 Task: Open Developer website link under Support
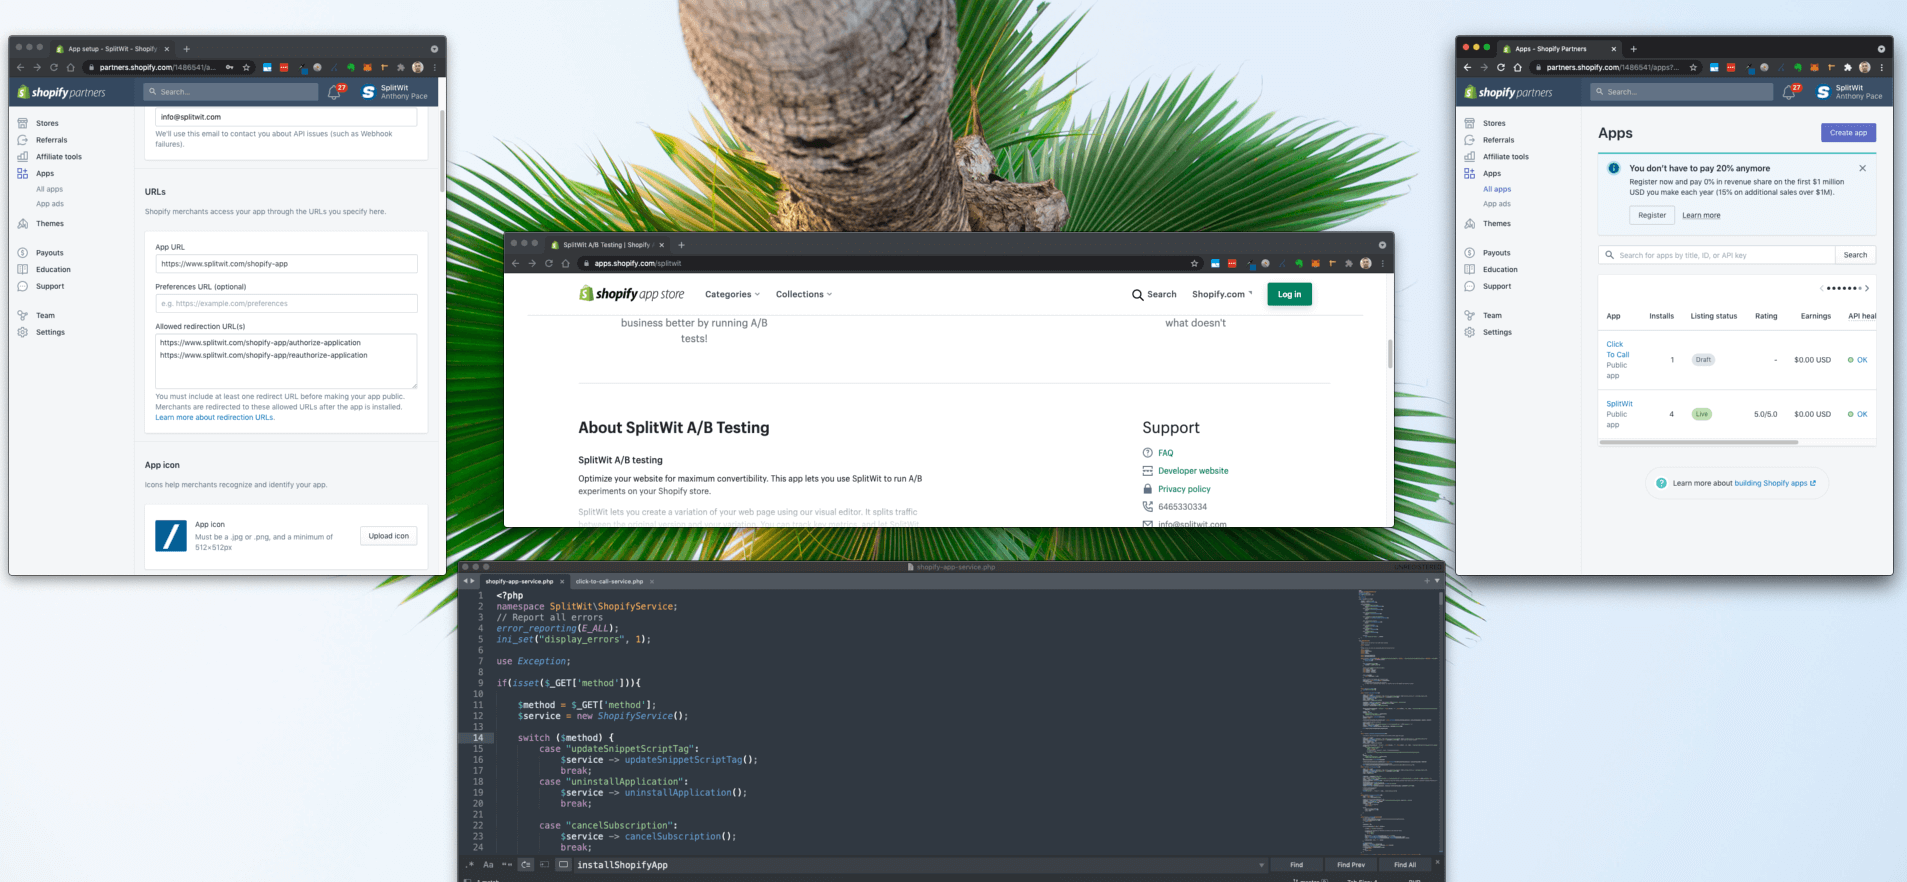tap(1193, 471)
